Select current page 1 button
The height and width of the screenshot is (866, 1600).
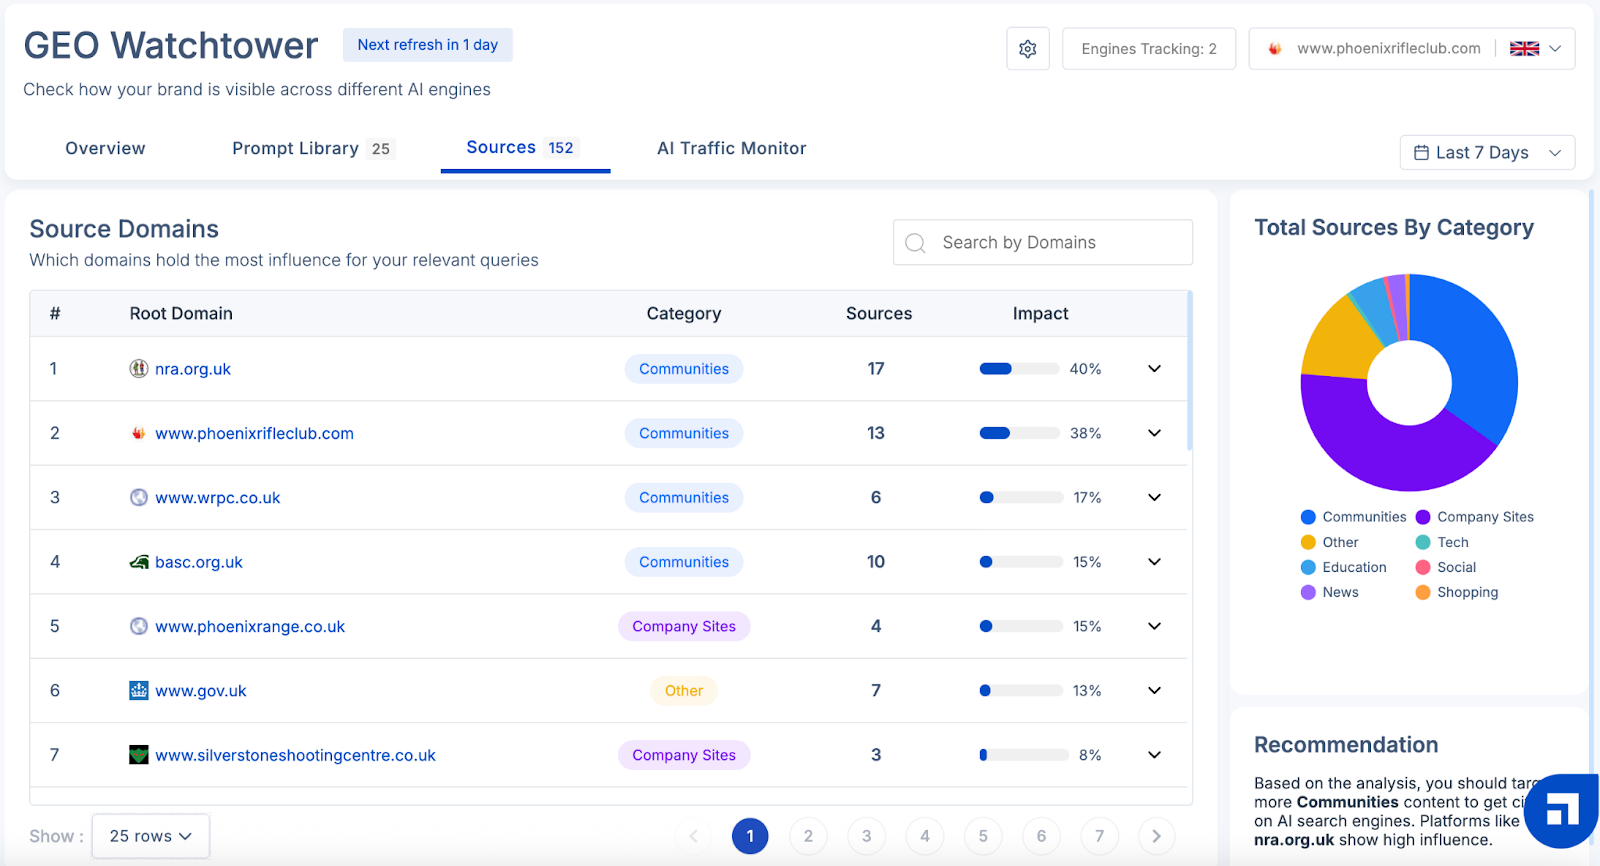coord(750,836)
